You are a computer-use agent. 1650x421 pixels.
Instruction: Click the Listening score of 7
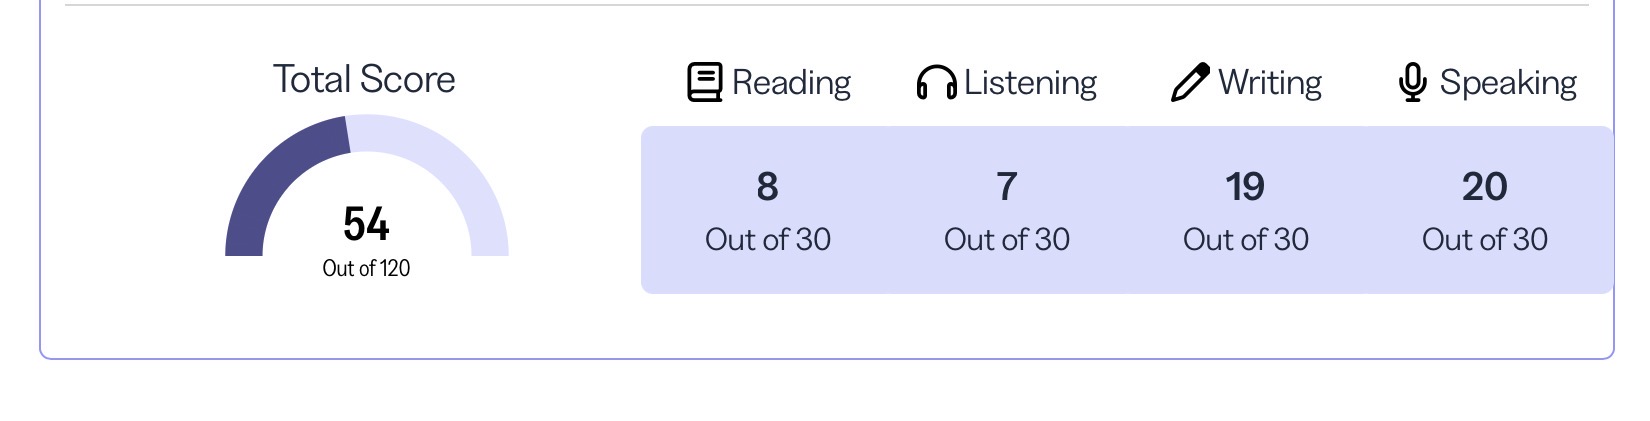pyautogui.click(x=1006, y=187)
